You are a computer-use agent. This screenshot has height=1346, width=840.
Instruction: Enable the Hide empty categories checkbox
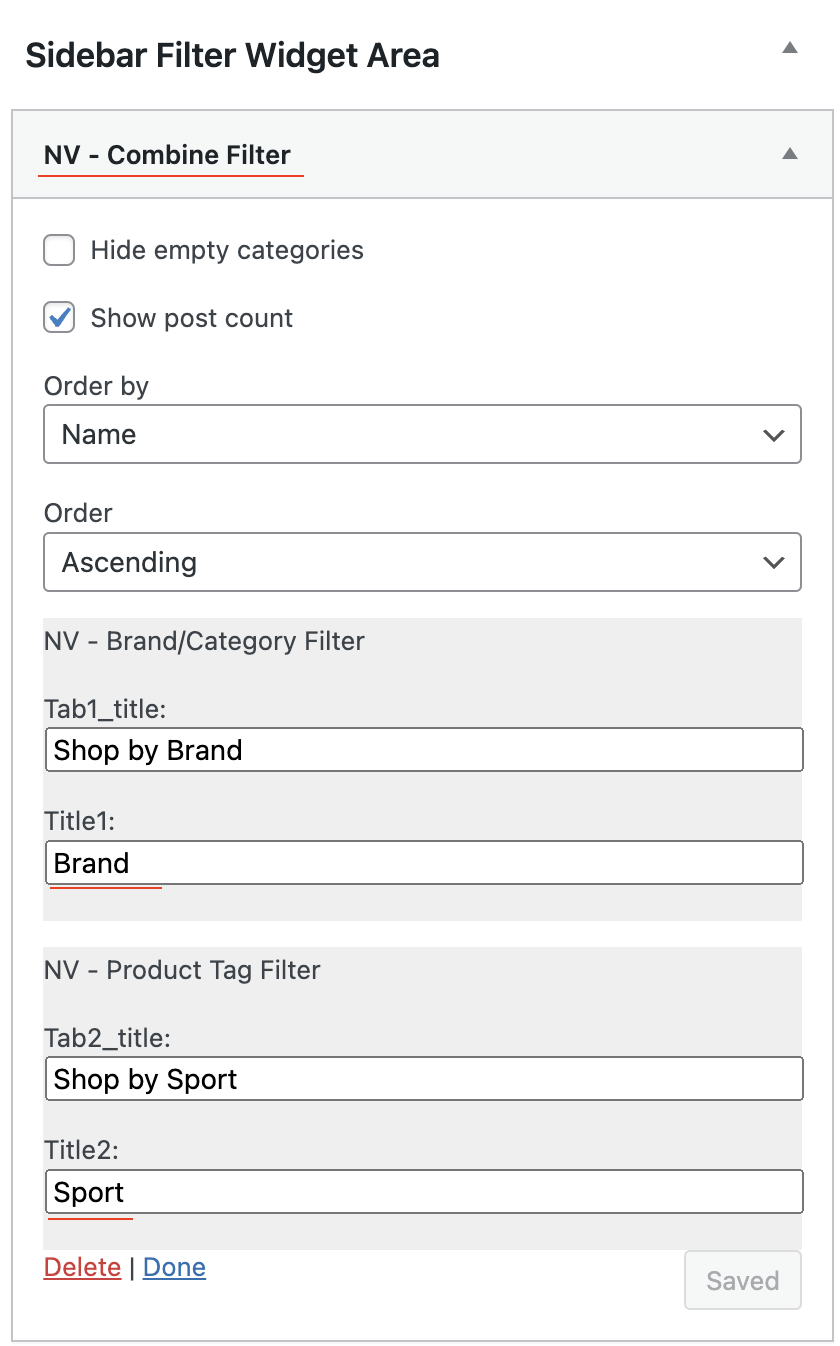point(59,250)
